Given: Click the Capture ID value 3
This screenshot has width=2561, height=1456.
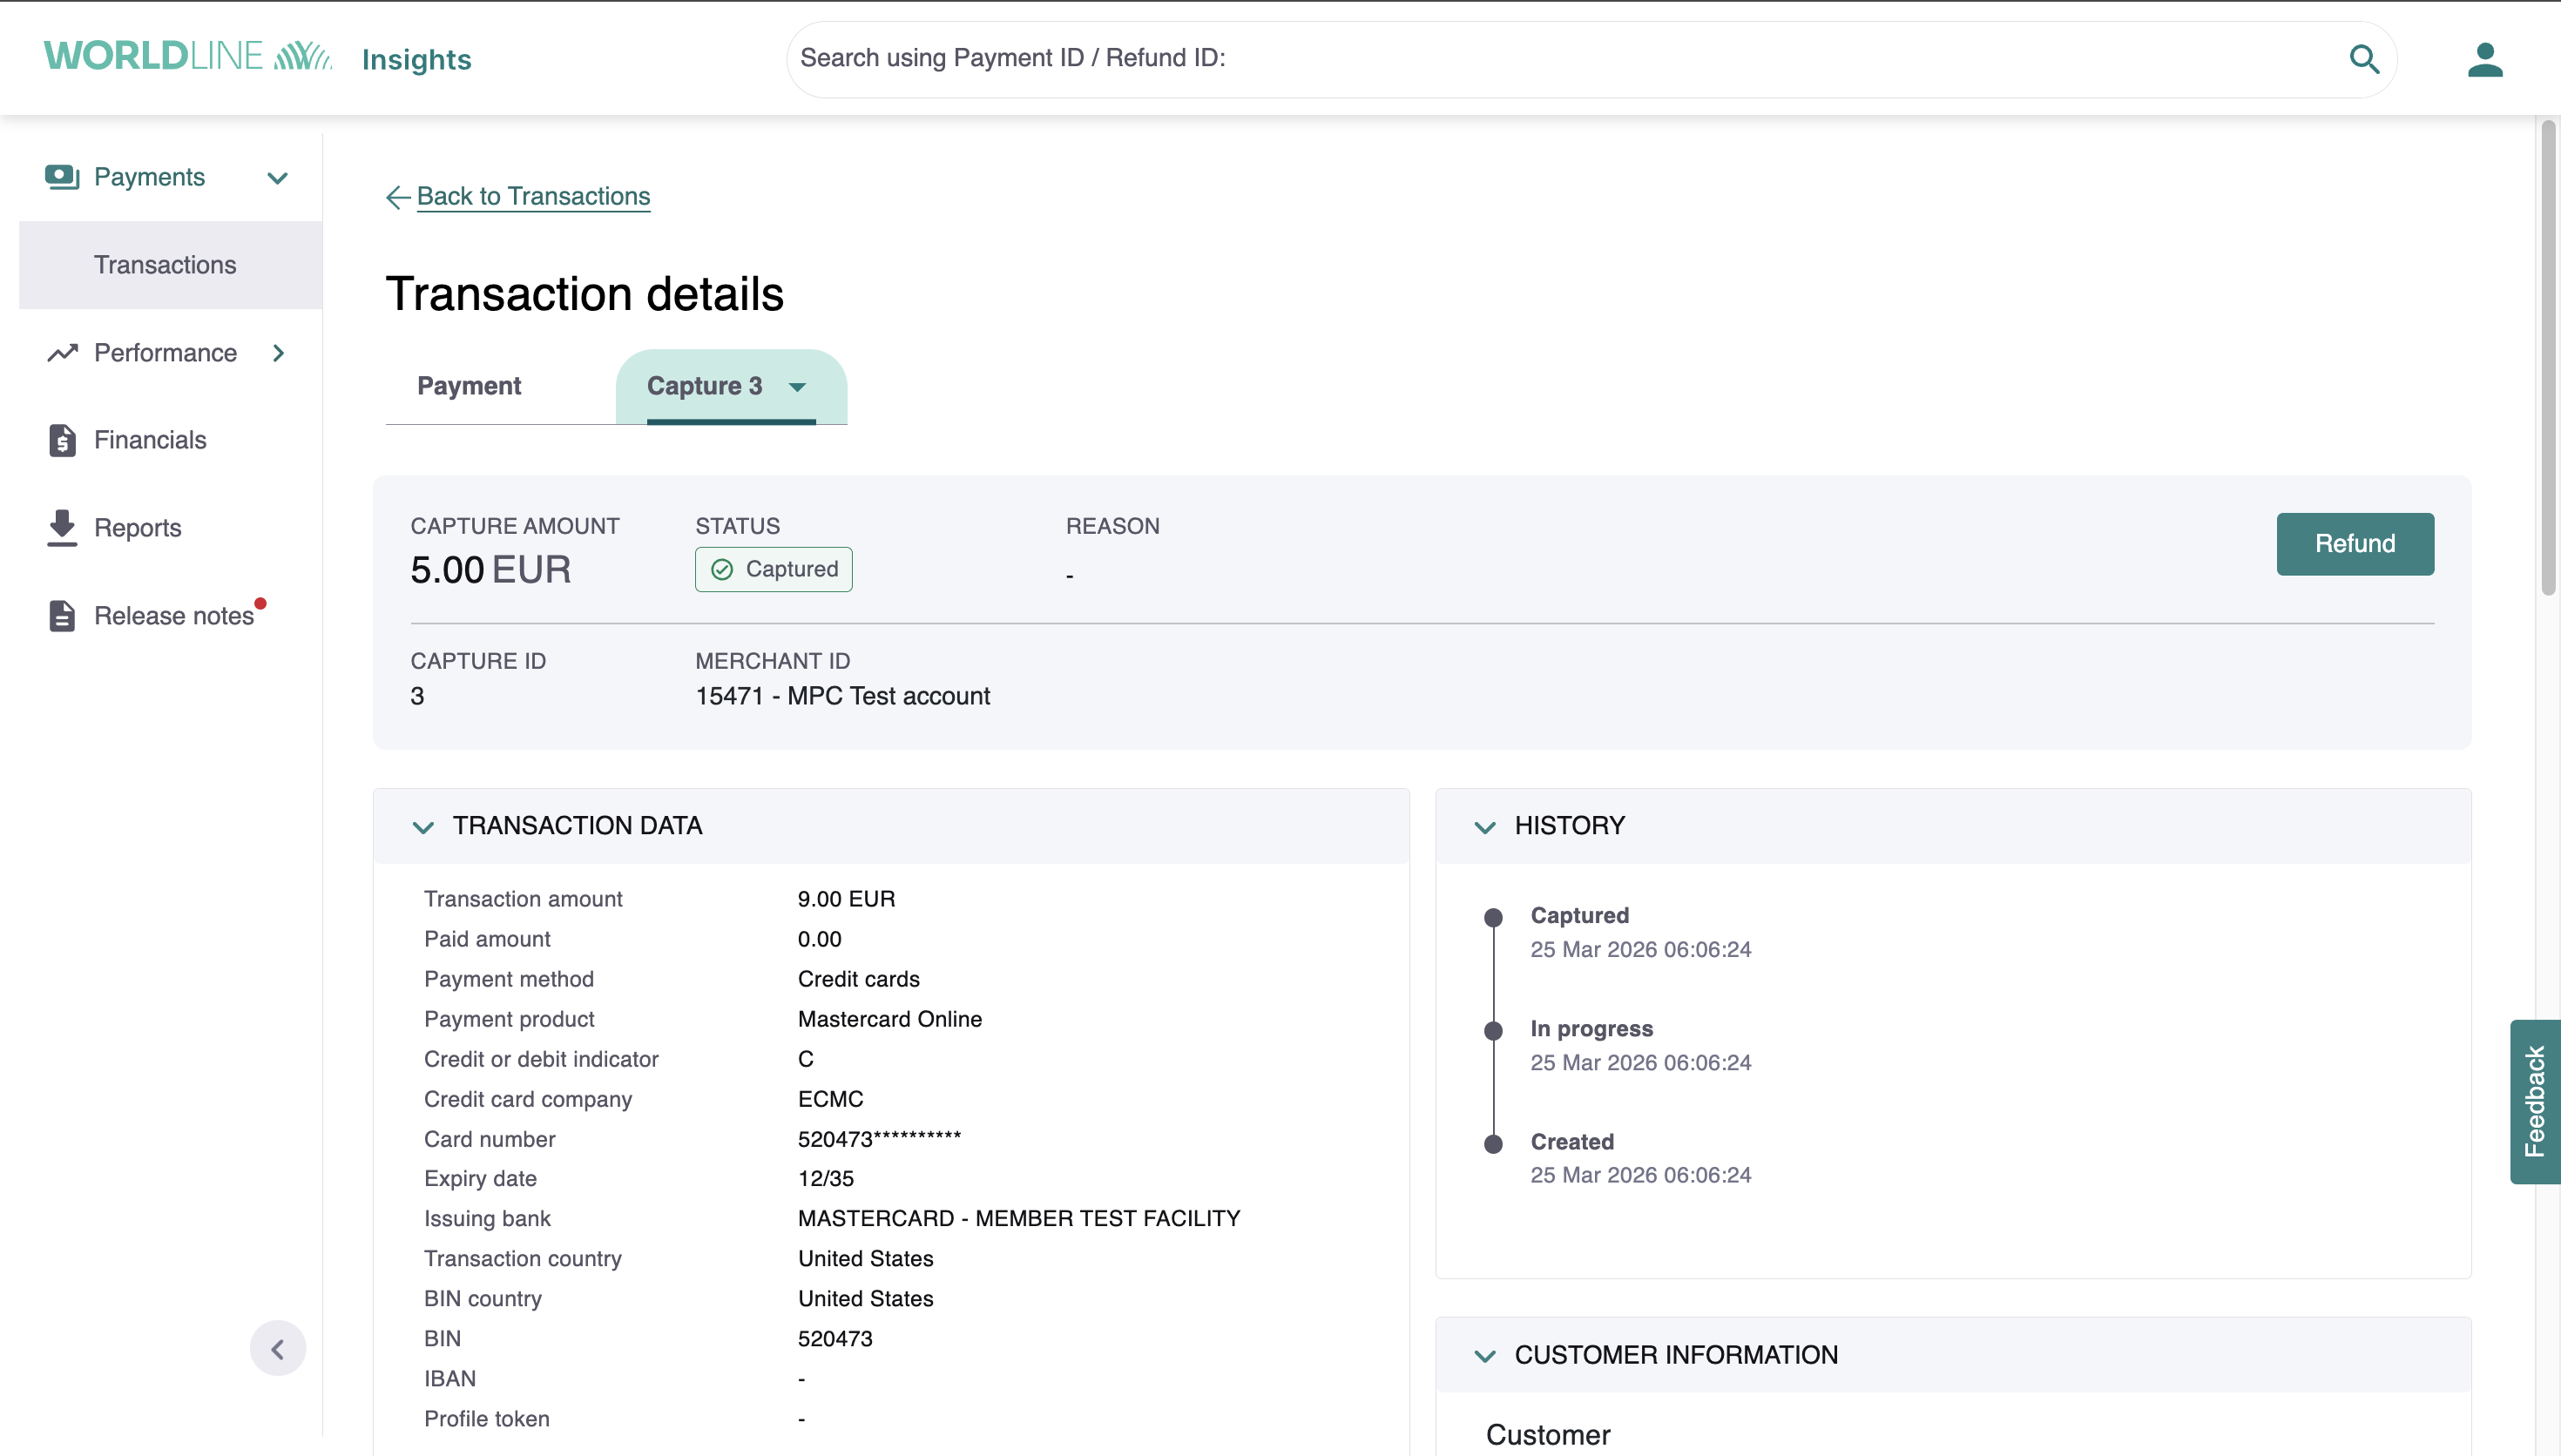Looking at the screenshot, I should (x=417, y=697).
